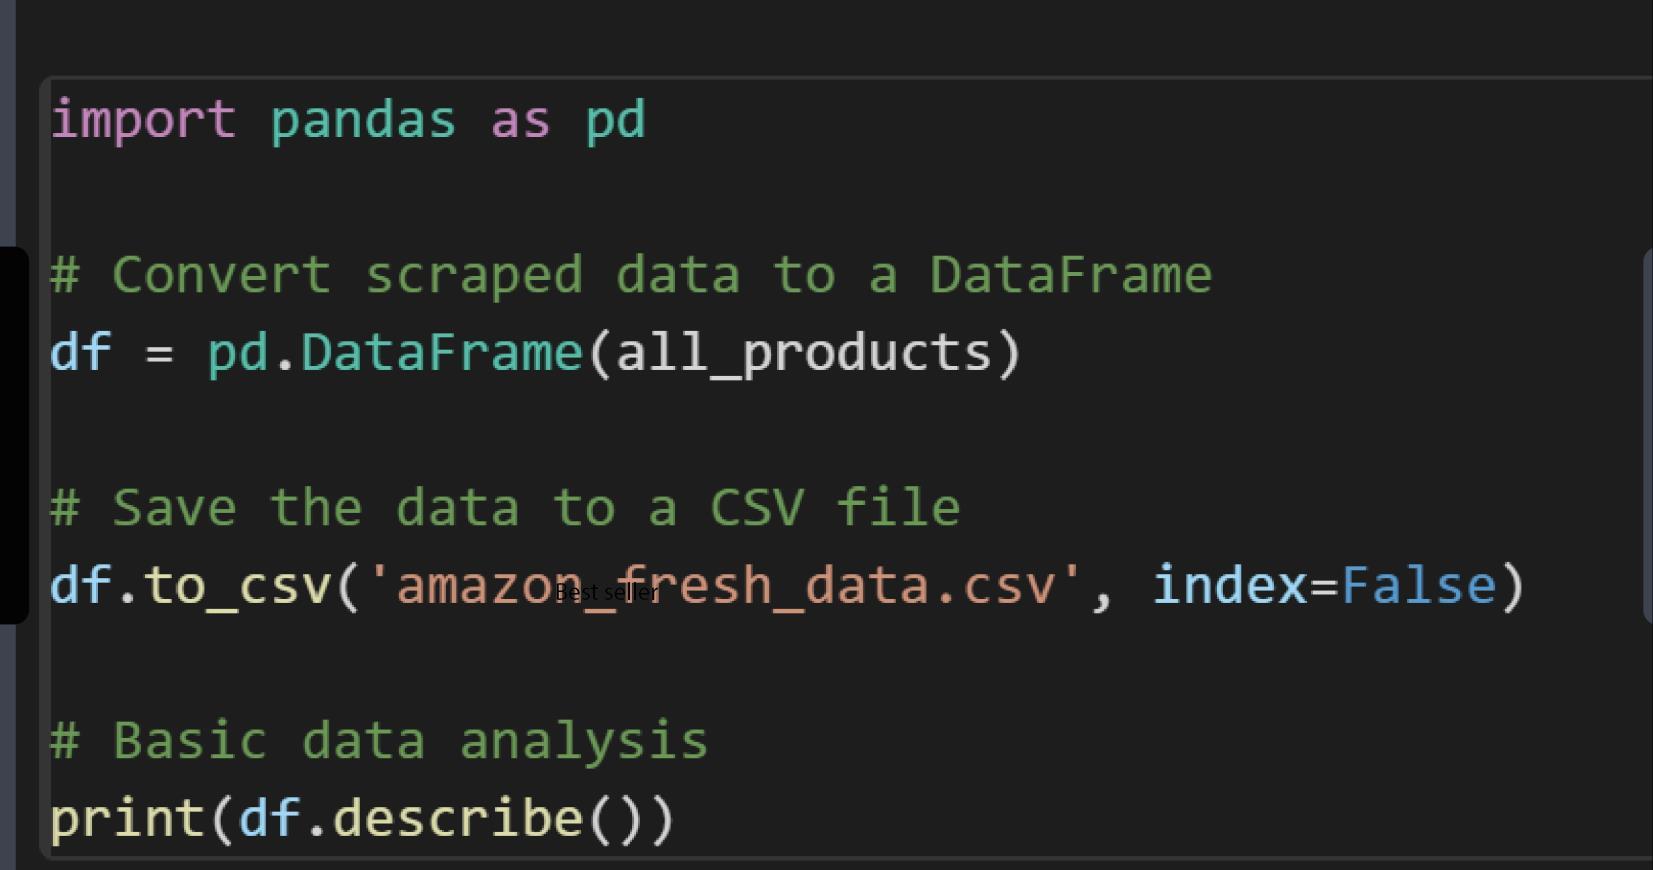Image resolution: width=1653 pixels, height=870 pixels.
Task: Click the "False" boolean value
Action: [x=1418, y=586]
